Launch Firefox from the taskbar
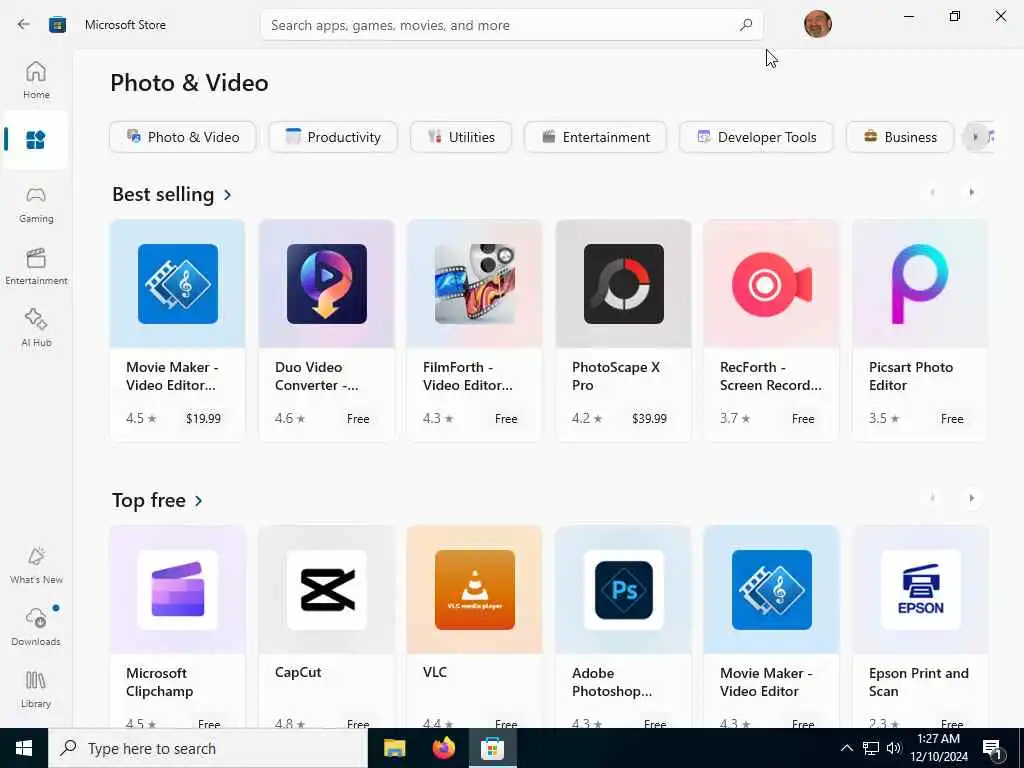The image size is (1024, 768). (443, 748)
